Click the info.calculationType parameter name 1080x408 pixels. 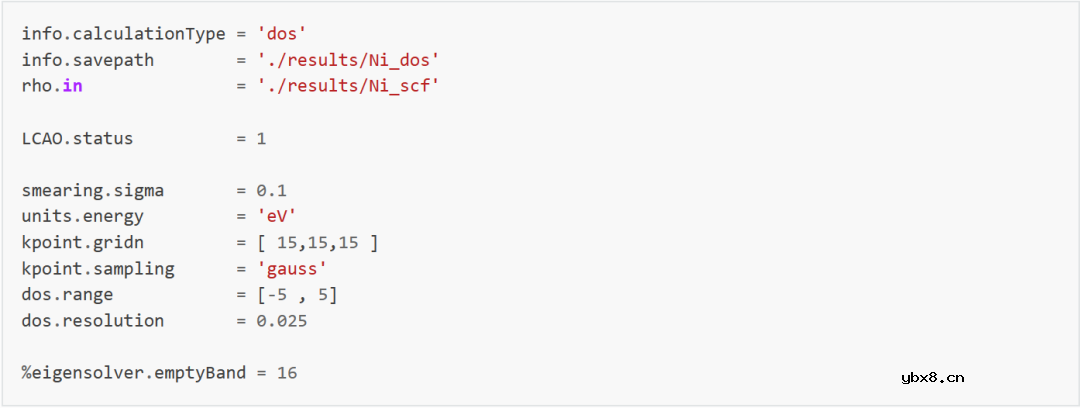click(x=124, y=34)
